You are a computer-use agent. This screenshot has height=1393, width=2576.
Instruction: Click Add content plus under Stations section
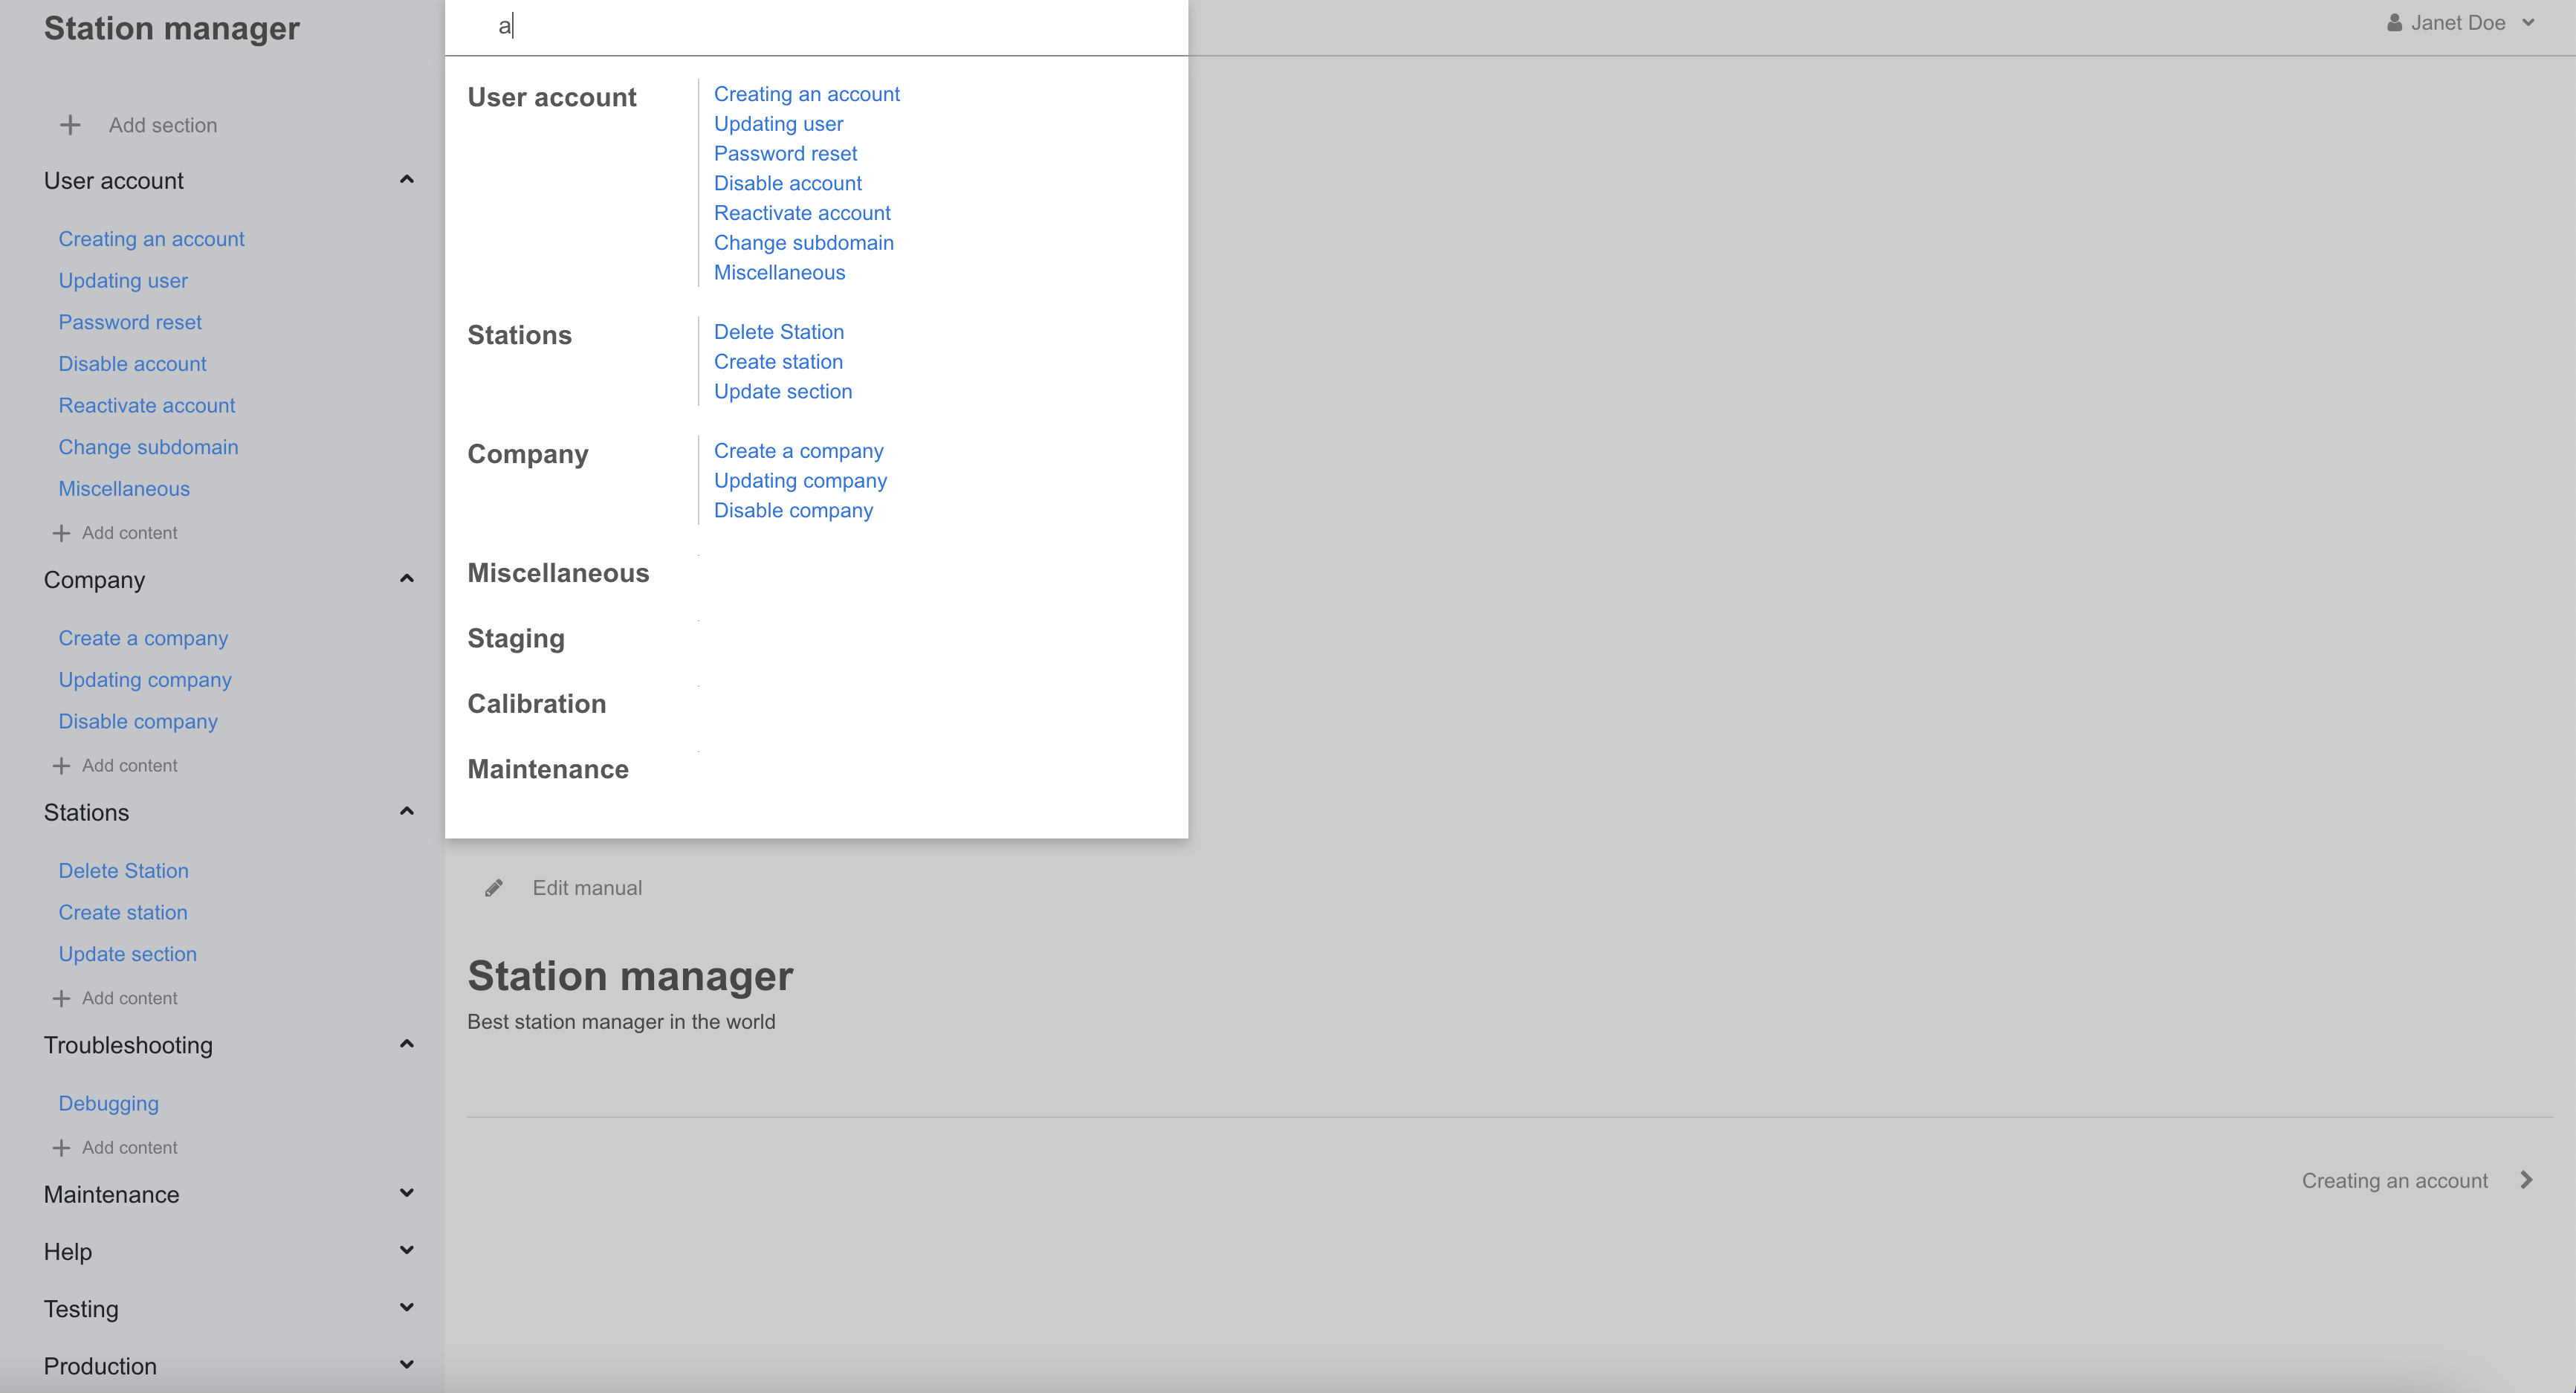[61, 998]
